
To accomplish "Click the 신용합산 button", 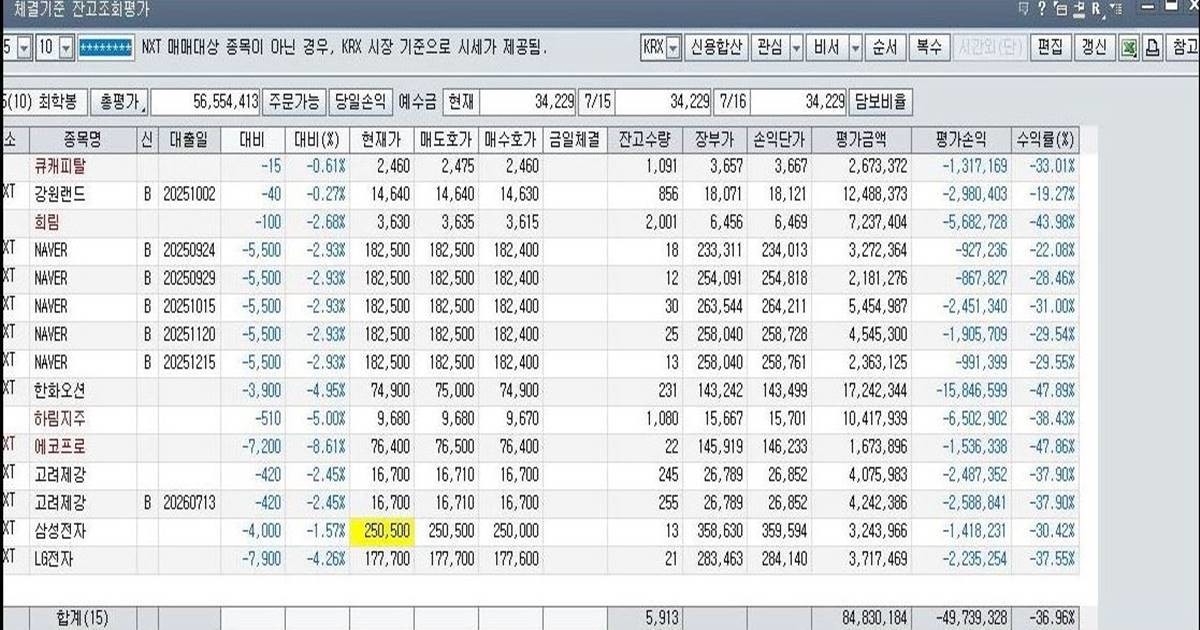I will tap(716, 47).
